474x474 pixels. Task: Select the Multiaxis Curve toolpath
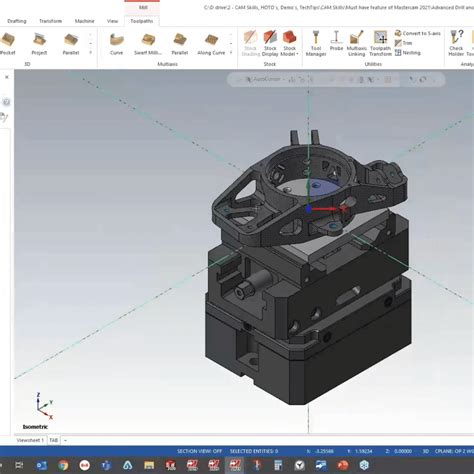[116, 43]
